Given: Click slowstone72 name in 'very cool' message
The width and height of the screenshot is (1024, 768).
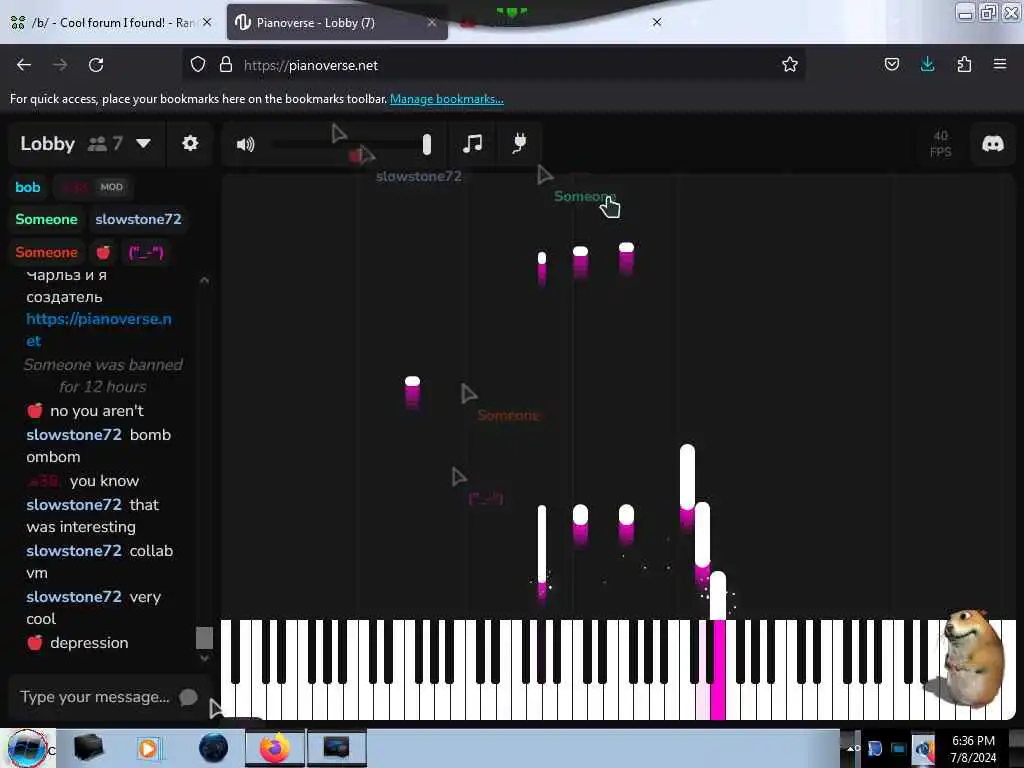Looking at the screenshot, I should [x=74, y=597].
